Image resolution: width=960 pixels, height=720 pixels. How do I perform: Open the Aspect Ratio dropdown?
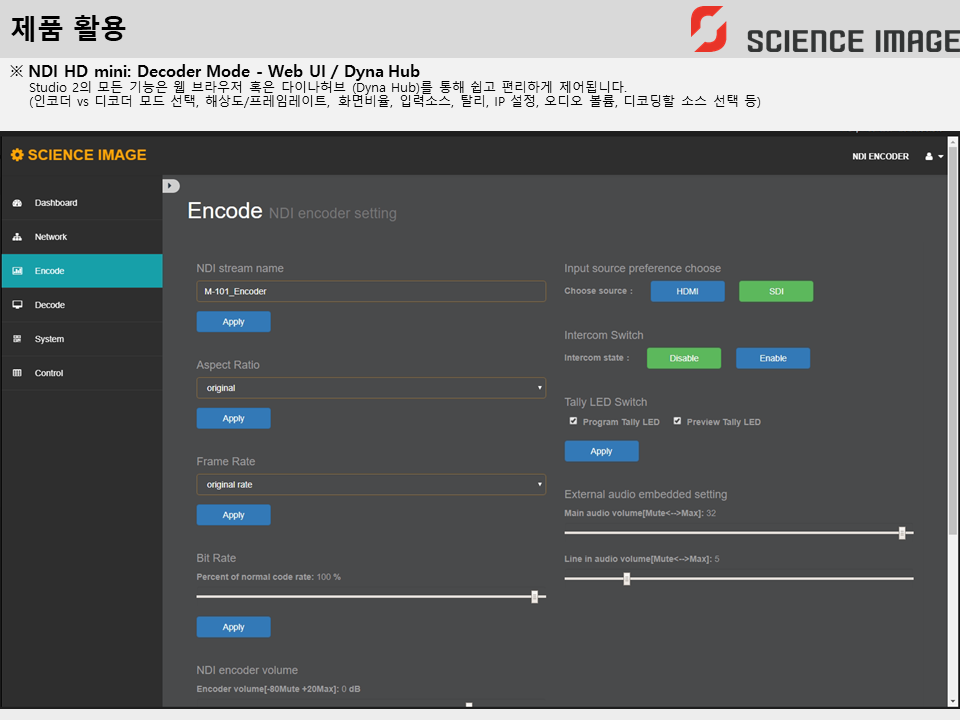coord(371,388)
